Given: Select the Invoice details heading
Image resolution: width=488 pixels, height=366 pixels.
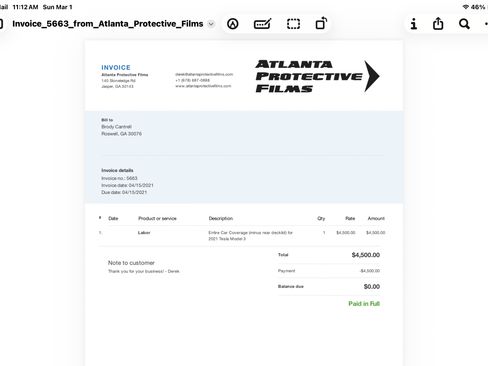Looking at the screenshot, I should pos(117,170).
